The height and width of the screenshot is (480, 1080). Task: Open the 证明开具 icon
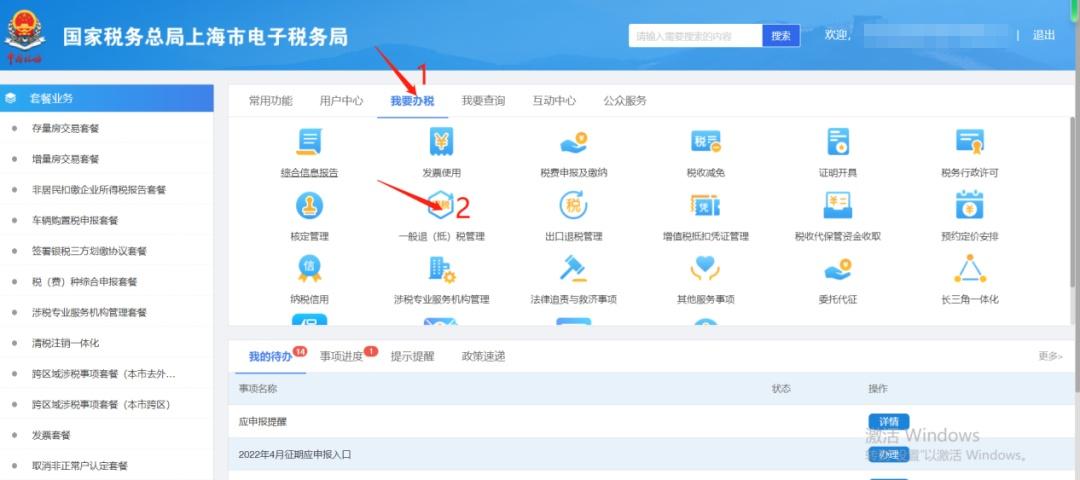tap(837, 143)
